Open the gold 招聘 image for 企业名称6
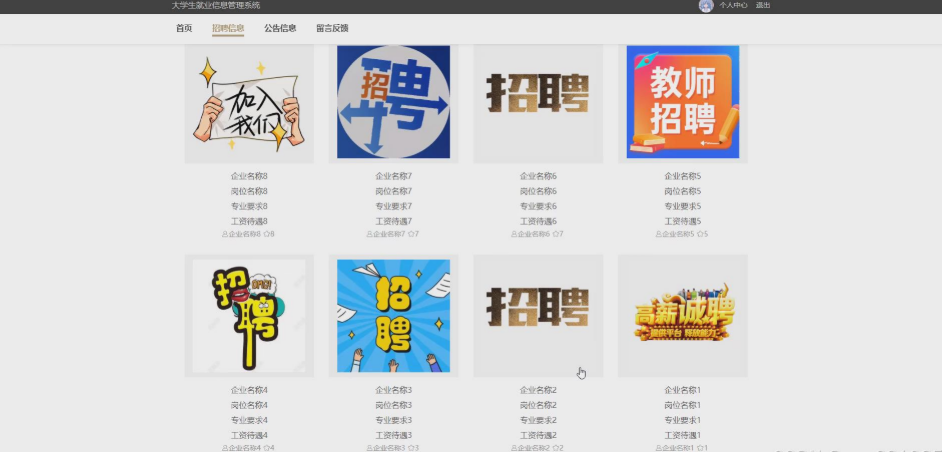 pos(538,102)
